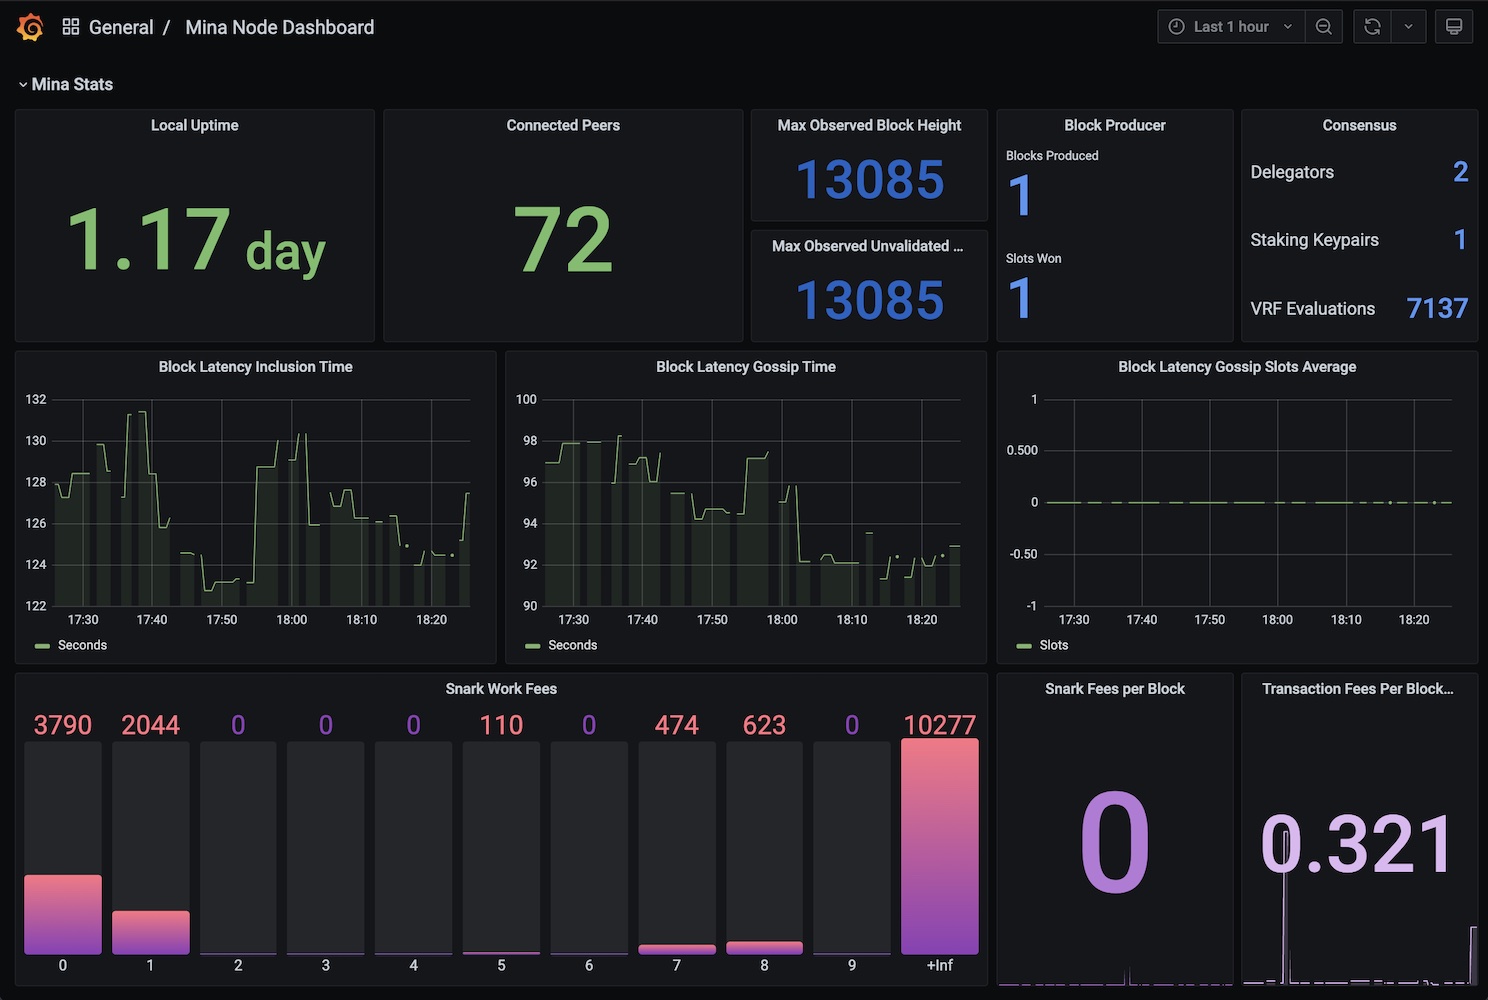1488x1000 pixels.
Task: Click the 13085 value under Max Observed Unvalidated
Action: [x=870, y=301]
